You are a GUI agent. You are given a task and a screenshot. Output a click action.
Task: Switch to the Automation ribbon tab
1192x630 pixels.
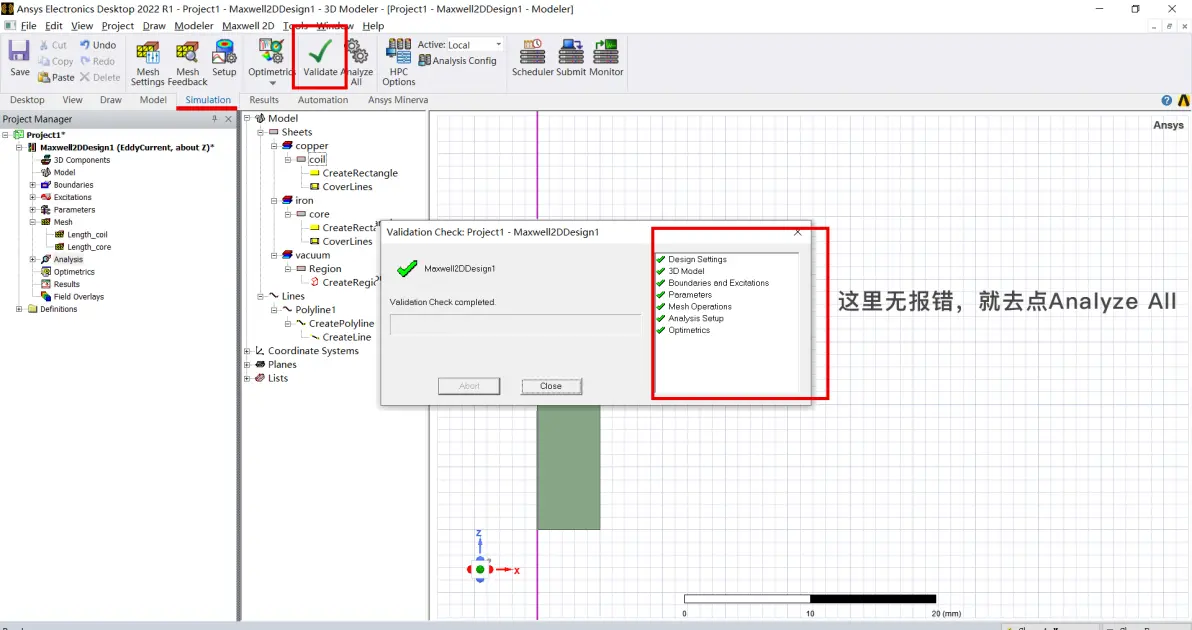tap(323, 100)
